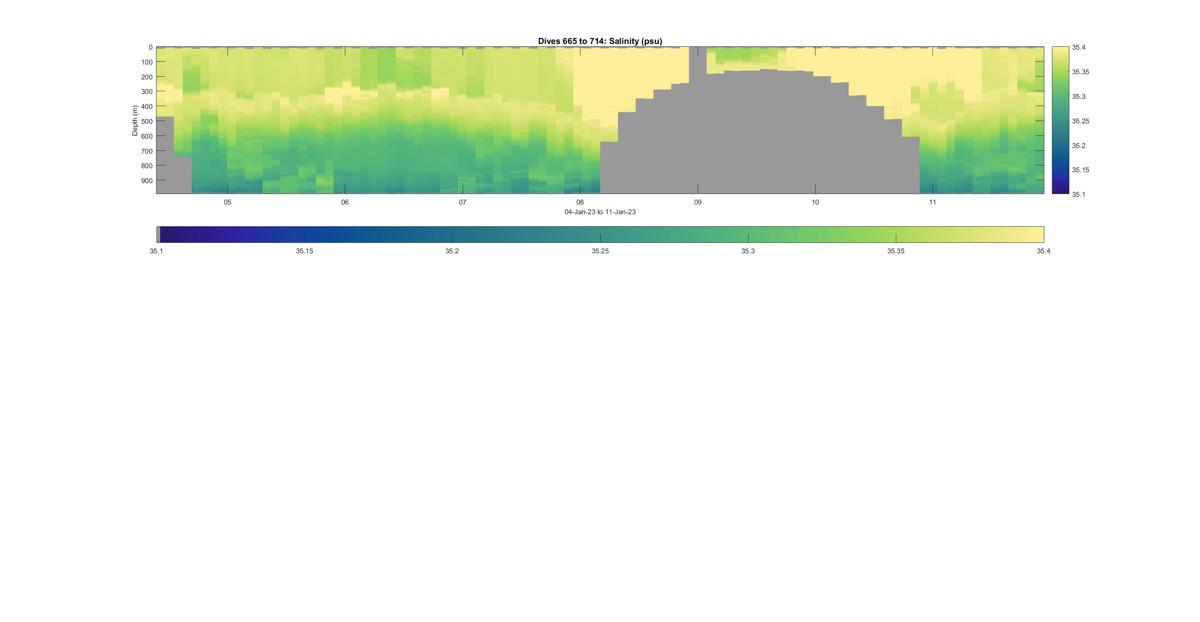Pick "35.4" under the horizontal colorbar
Viewport: 1200px width, 622px height.
point(1044,251)
